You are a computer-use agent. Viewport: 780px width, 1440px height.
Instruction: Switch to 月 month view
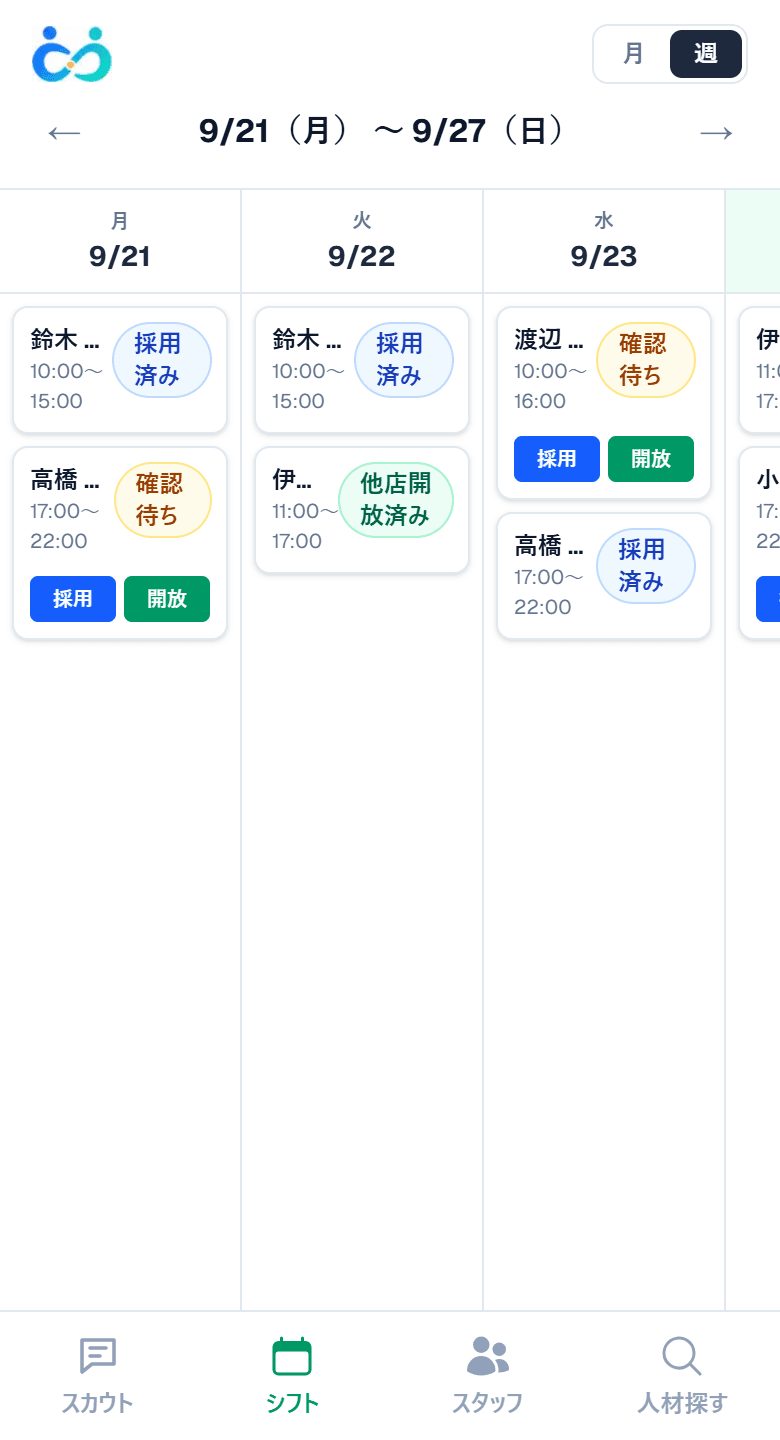point(633,54)
